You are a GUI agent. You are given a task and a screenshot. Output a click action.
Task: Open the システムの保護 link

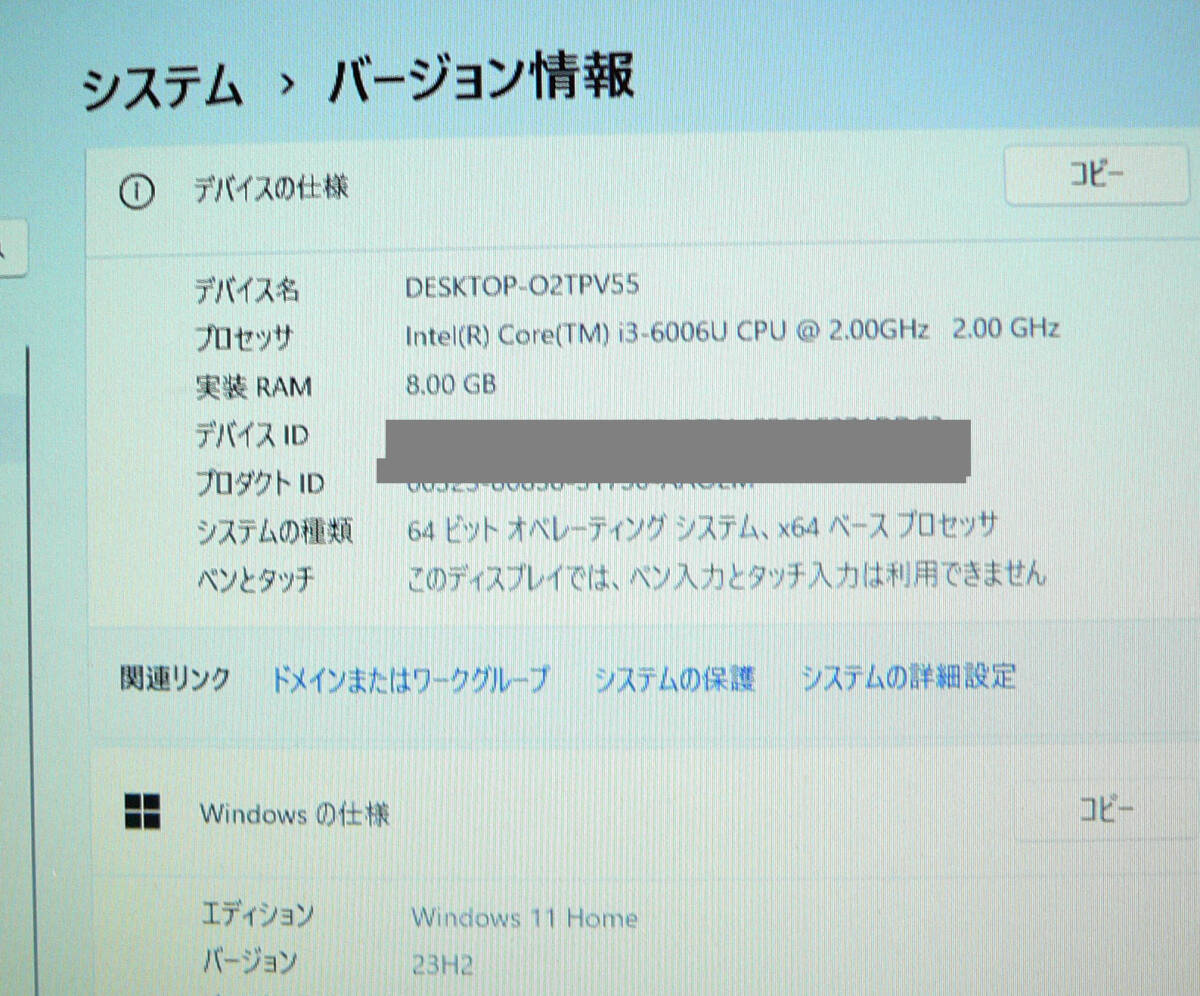click(x=674, y=679)
